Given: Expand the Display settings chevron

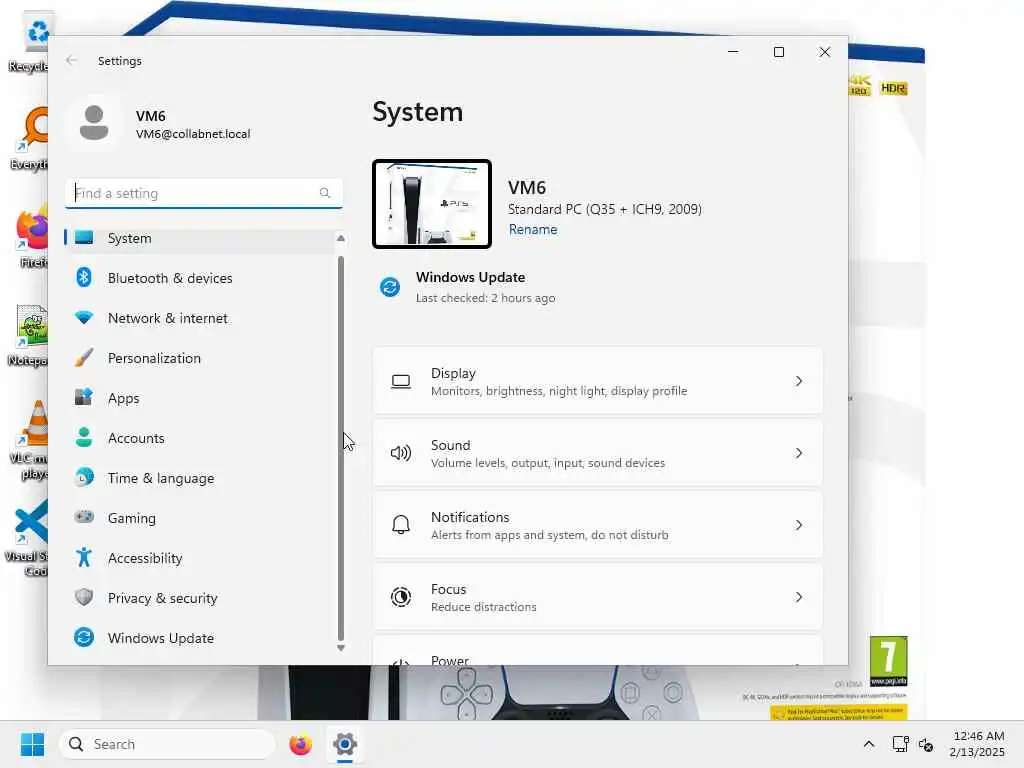Looking at the screenshot, I should 799,381.
